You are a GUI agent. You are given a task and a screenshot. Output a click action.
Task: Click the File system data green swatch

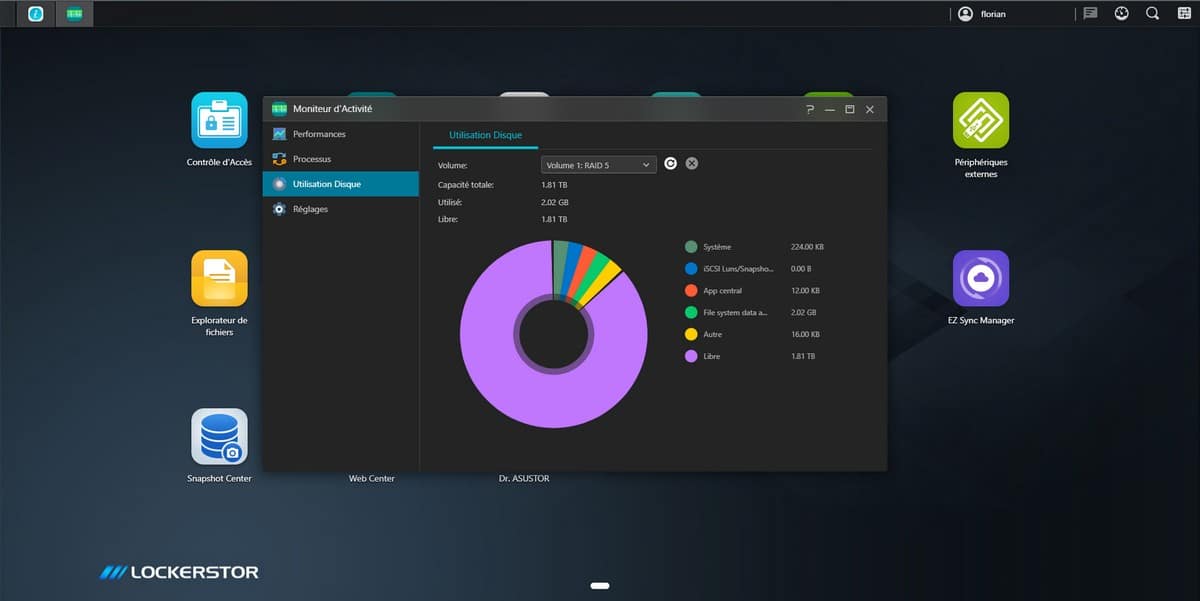click(691, 313)
